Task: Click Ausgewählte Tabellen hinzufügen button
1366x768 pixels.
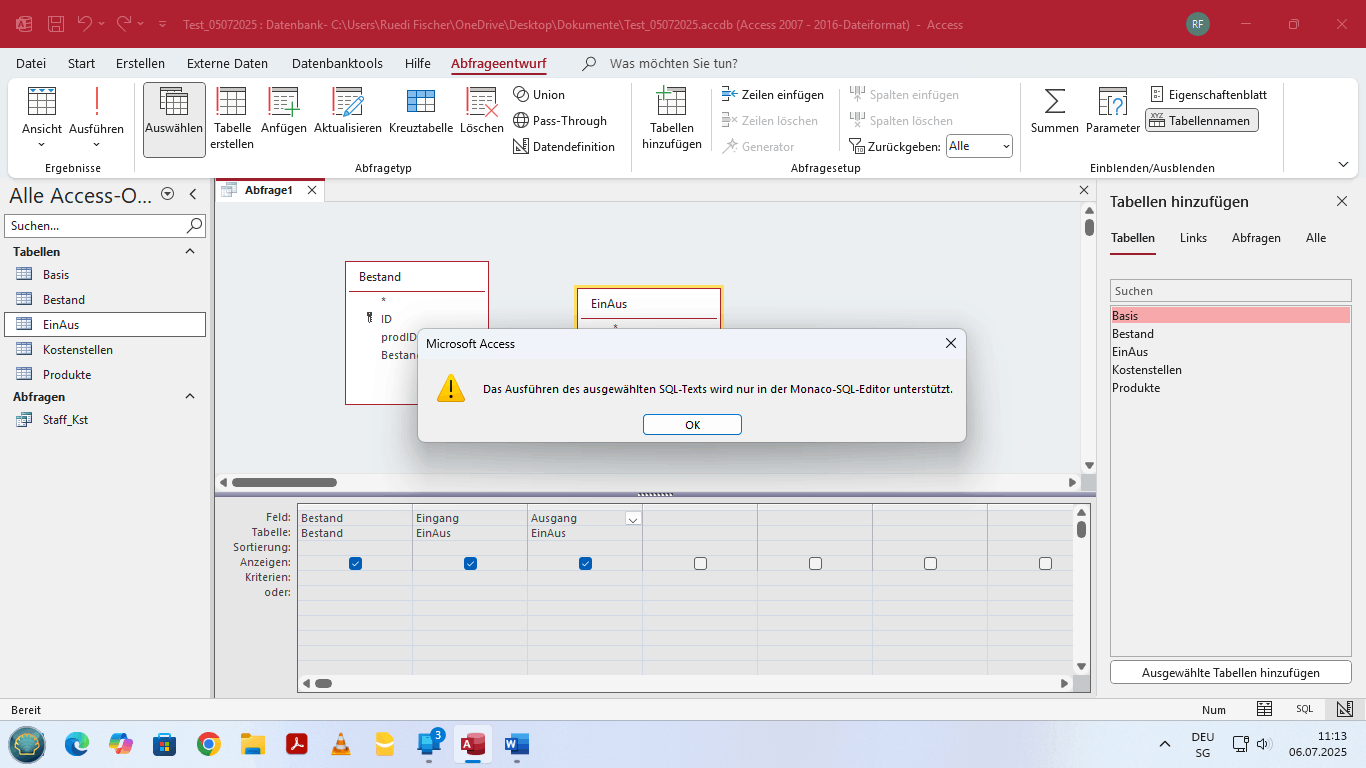Action: [x=1230, y=673]
